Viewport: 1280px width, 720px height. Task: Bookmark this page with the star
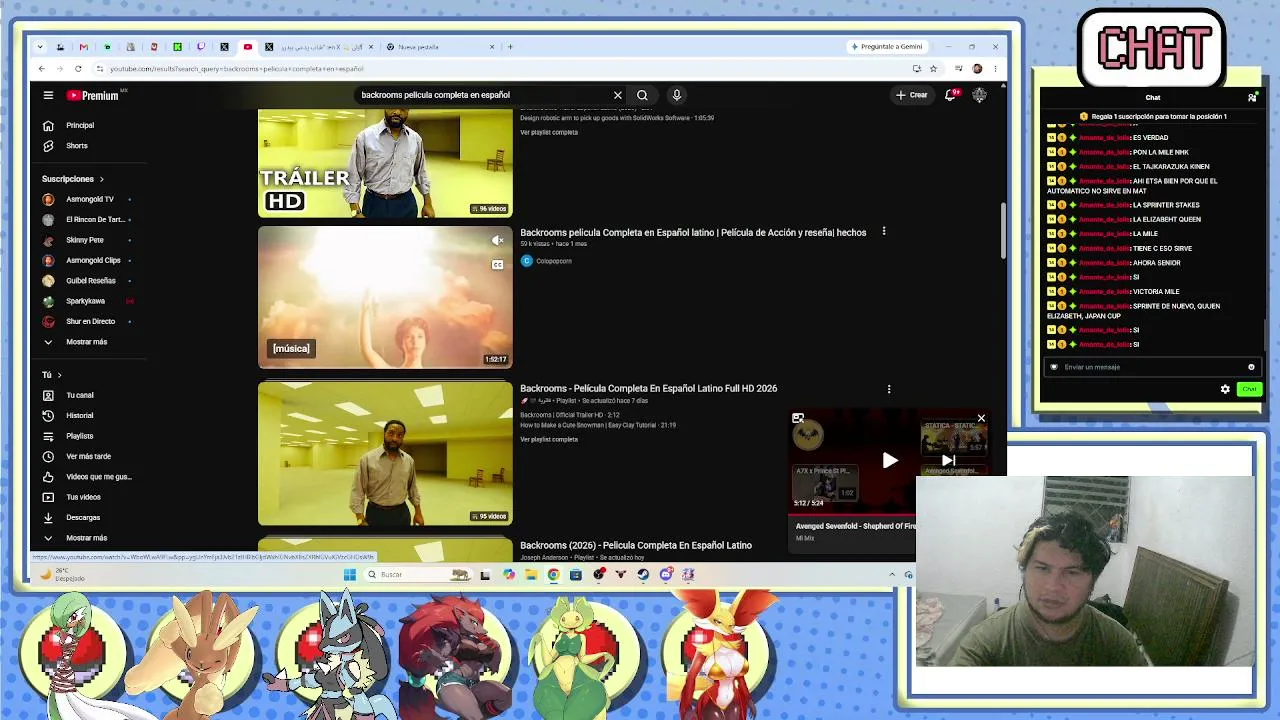(x=933, y=69)
